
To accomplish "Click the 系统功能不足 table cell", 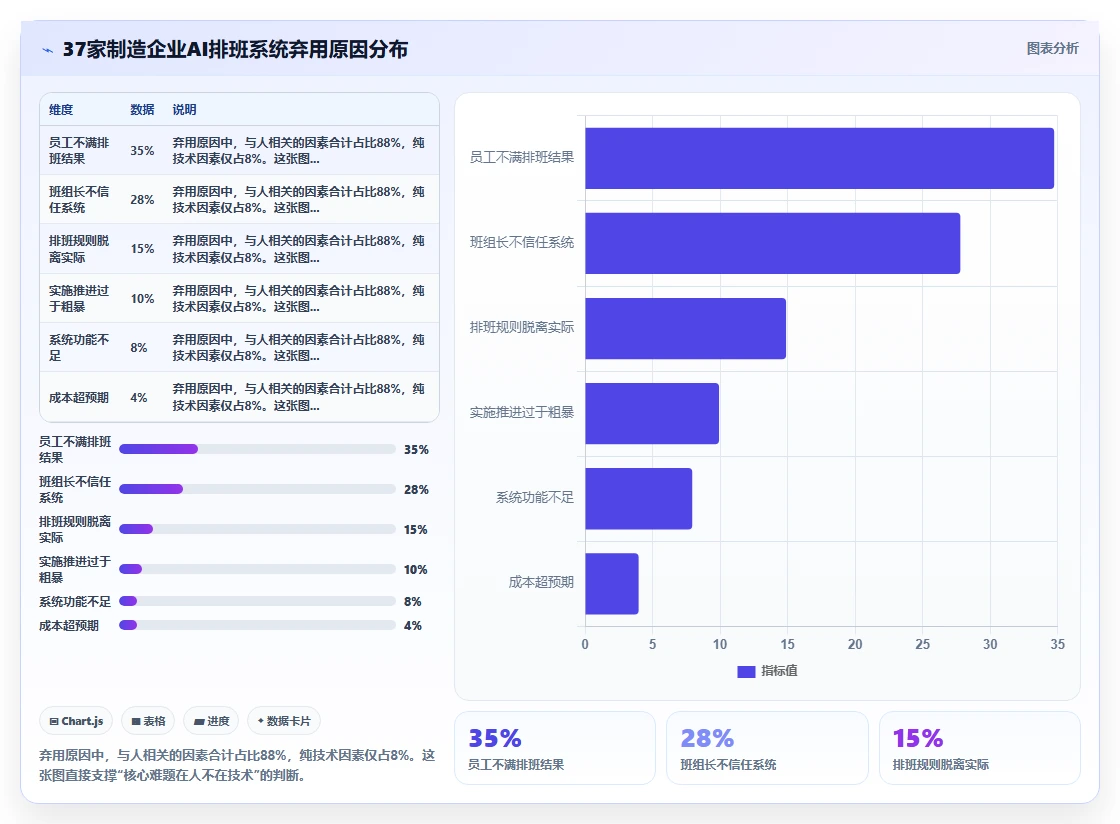I will click(79, 348).
